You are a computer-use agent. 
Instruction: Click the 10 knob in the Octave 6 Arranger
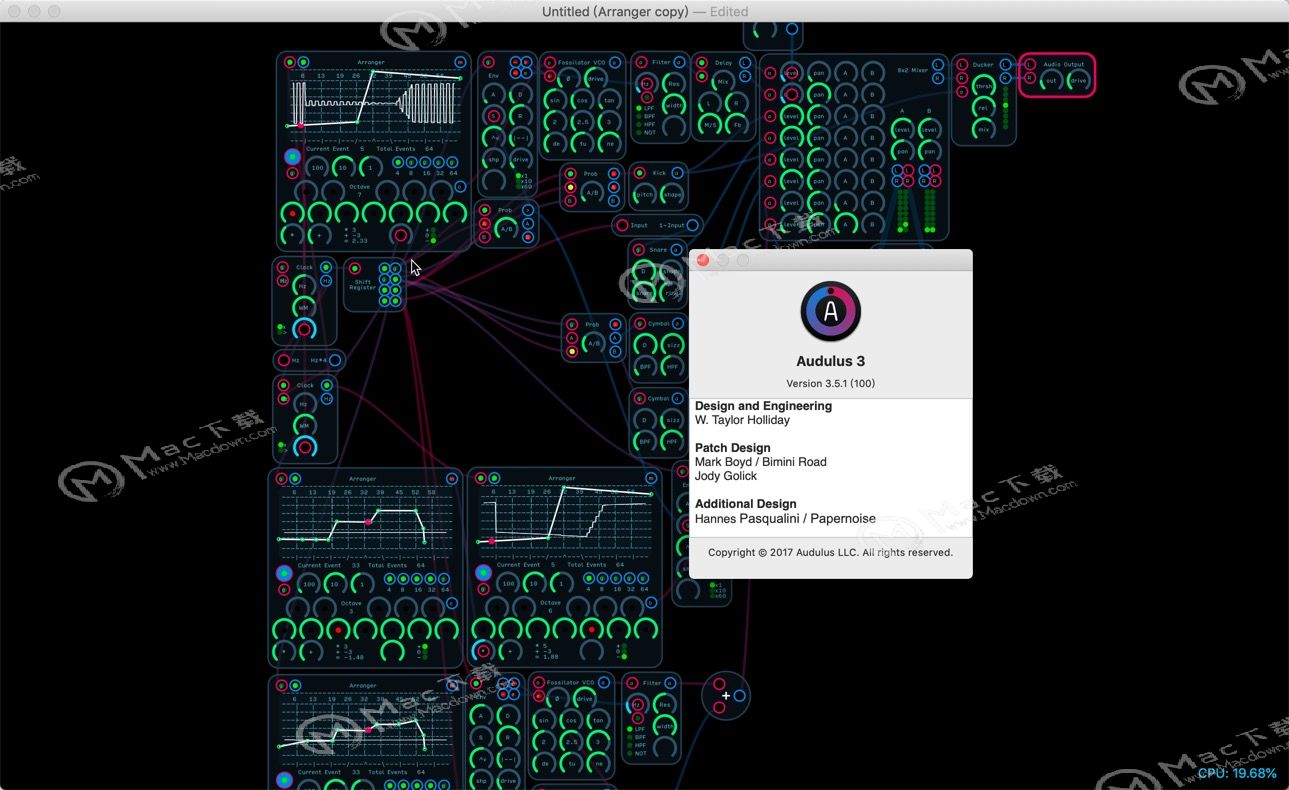tap(535, 583)
